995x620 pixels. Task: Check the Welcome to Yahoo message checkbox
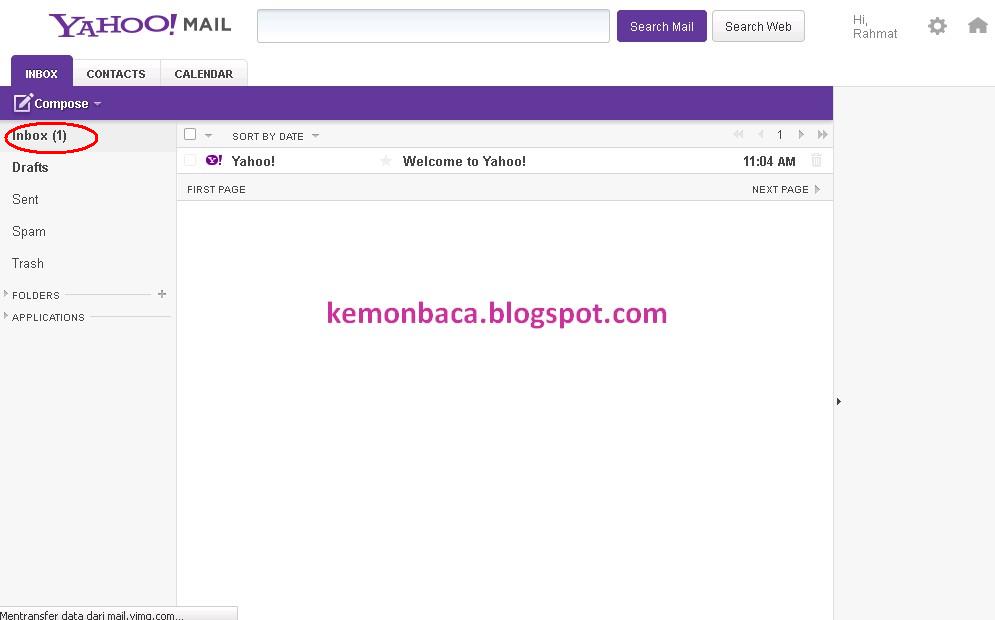tap(190, 161)
